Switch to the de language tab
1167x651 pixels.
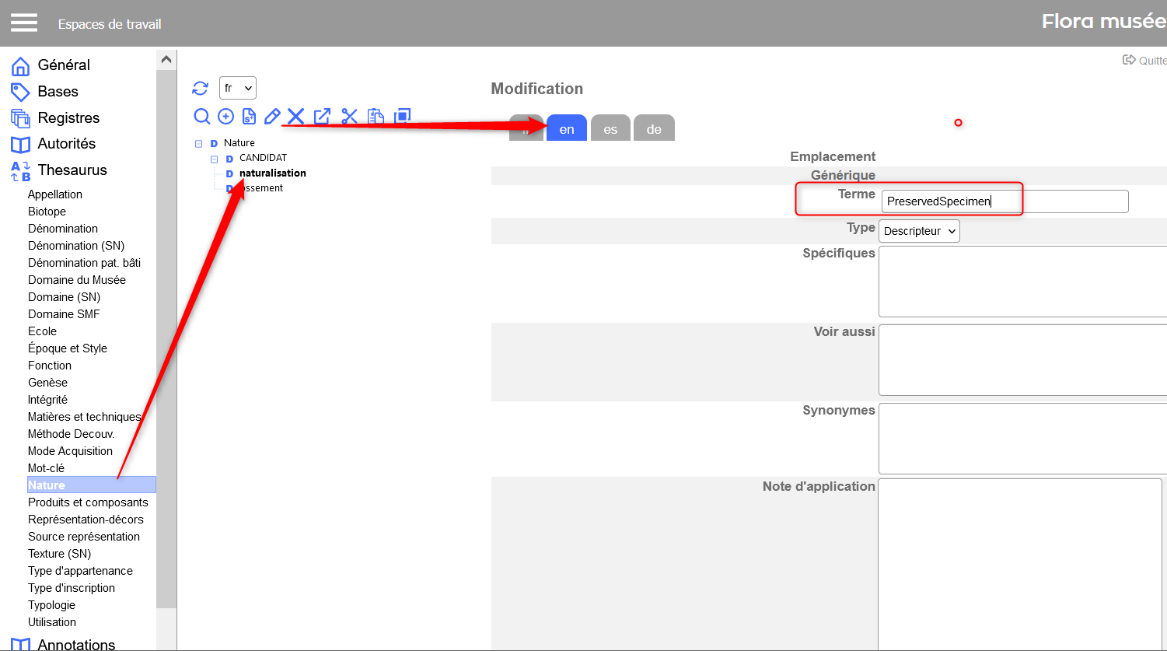pos(654,129)
